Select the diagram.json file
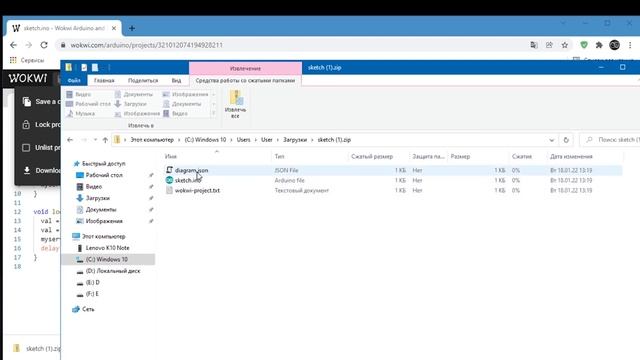This screenshot has height=360, width=640. point(191,170)
